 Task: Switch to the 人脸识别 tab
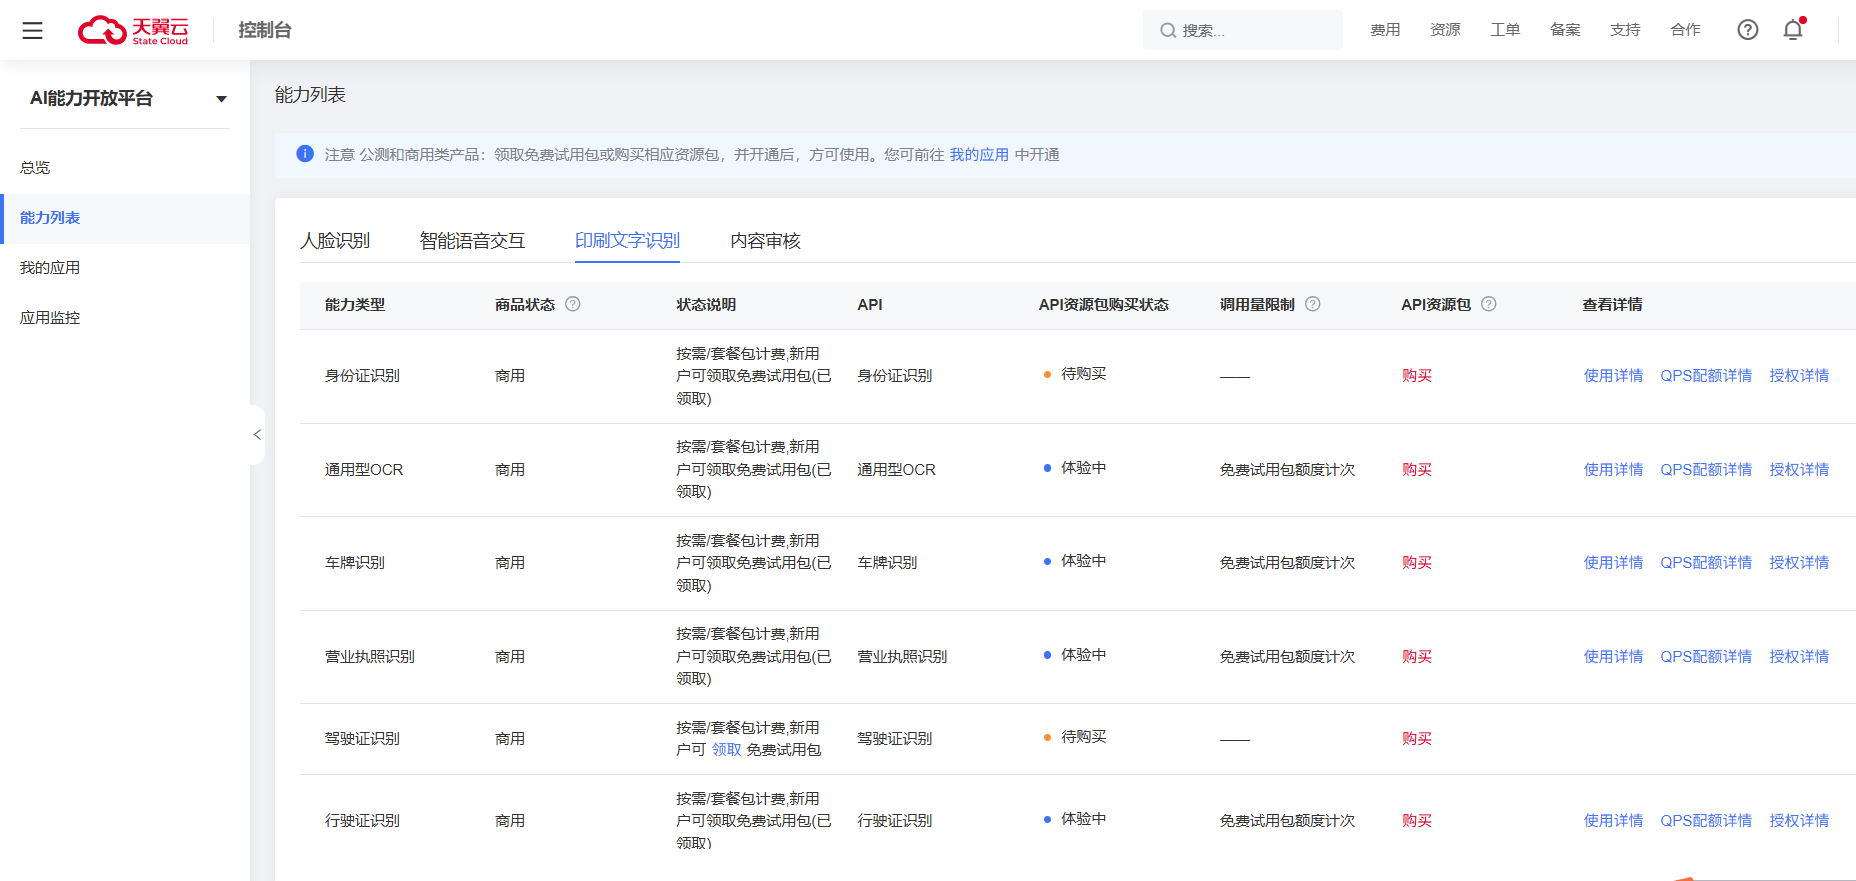click(335, 241)
